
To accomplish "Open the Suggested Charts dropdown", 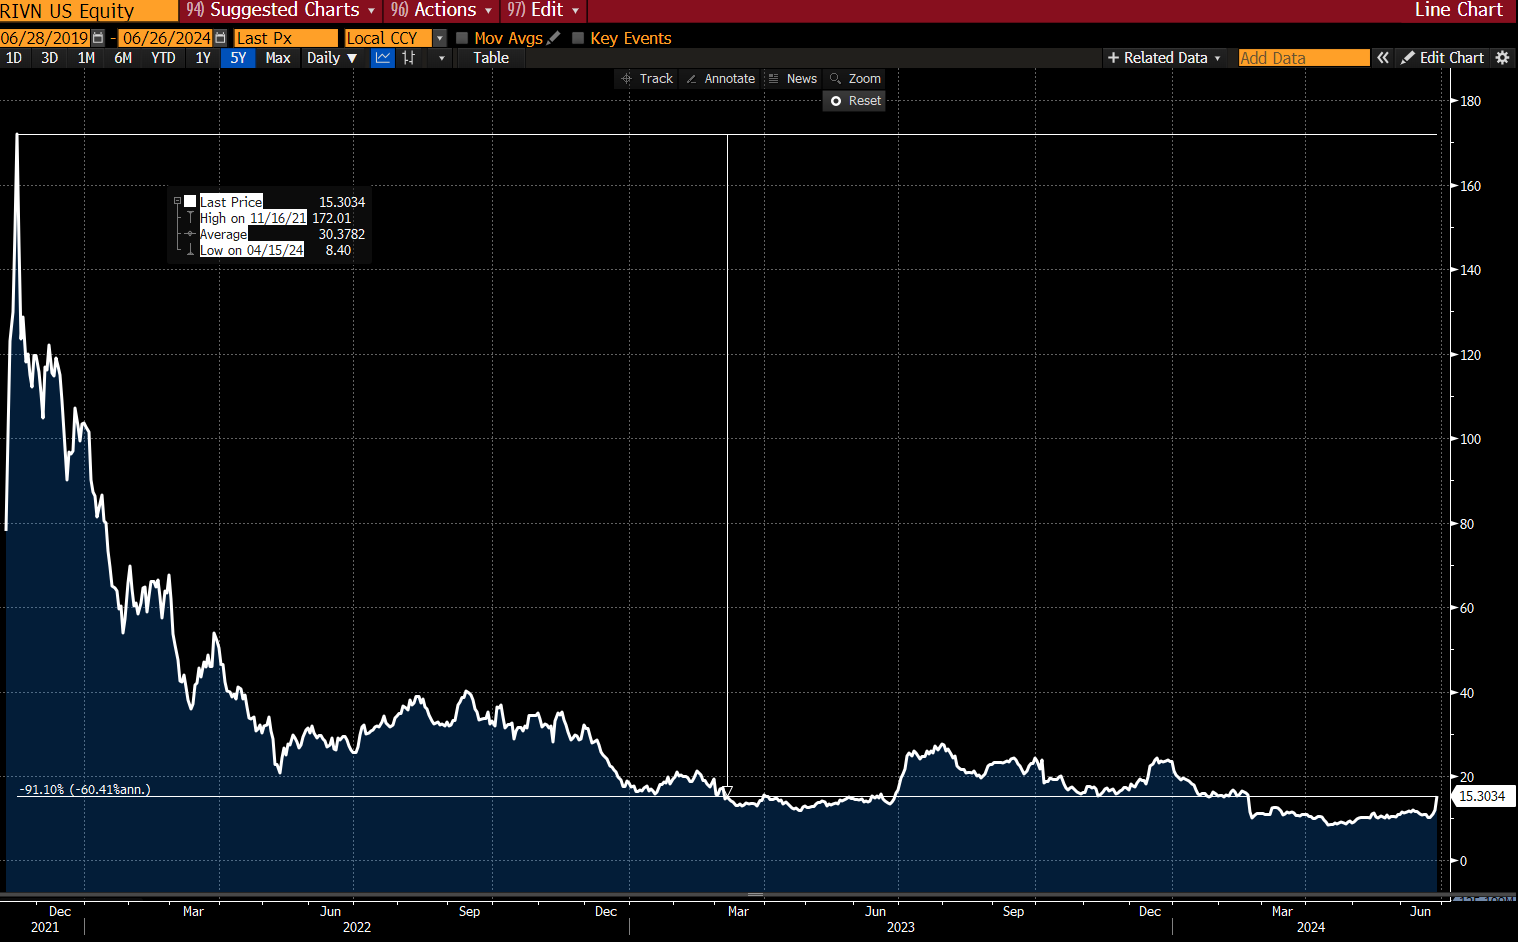I will pyautogui.click(x=281, y=10).
